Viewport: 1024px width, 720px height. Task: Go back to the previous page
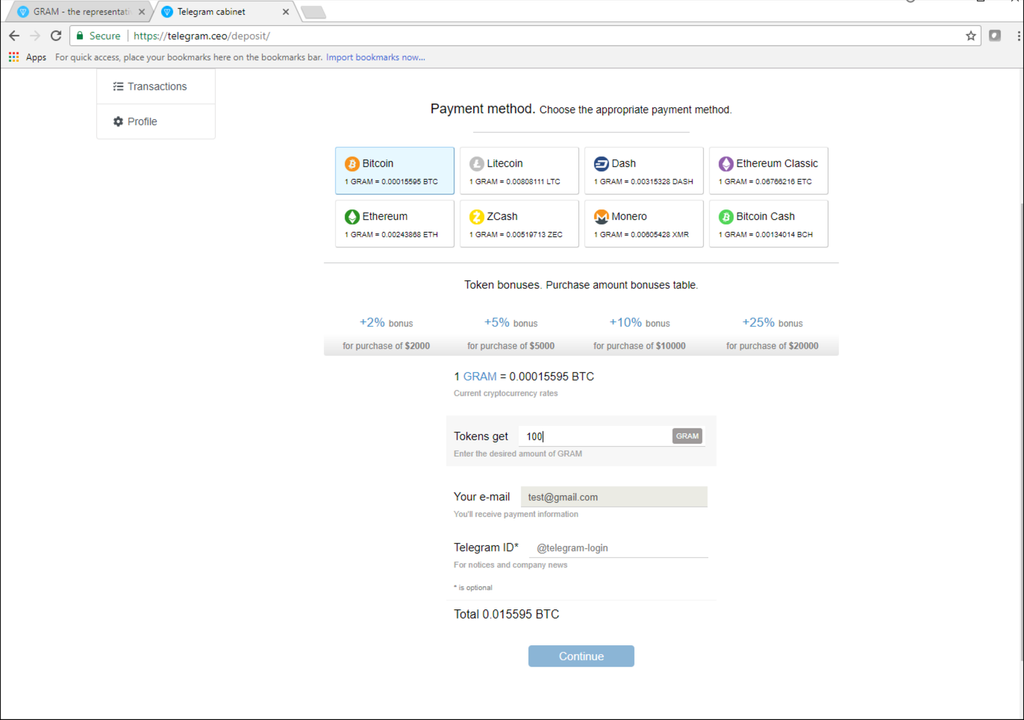coord(14,36)
